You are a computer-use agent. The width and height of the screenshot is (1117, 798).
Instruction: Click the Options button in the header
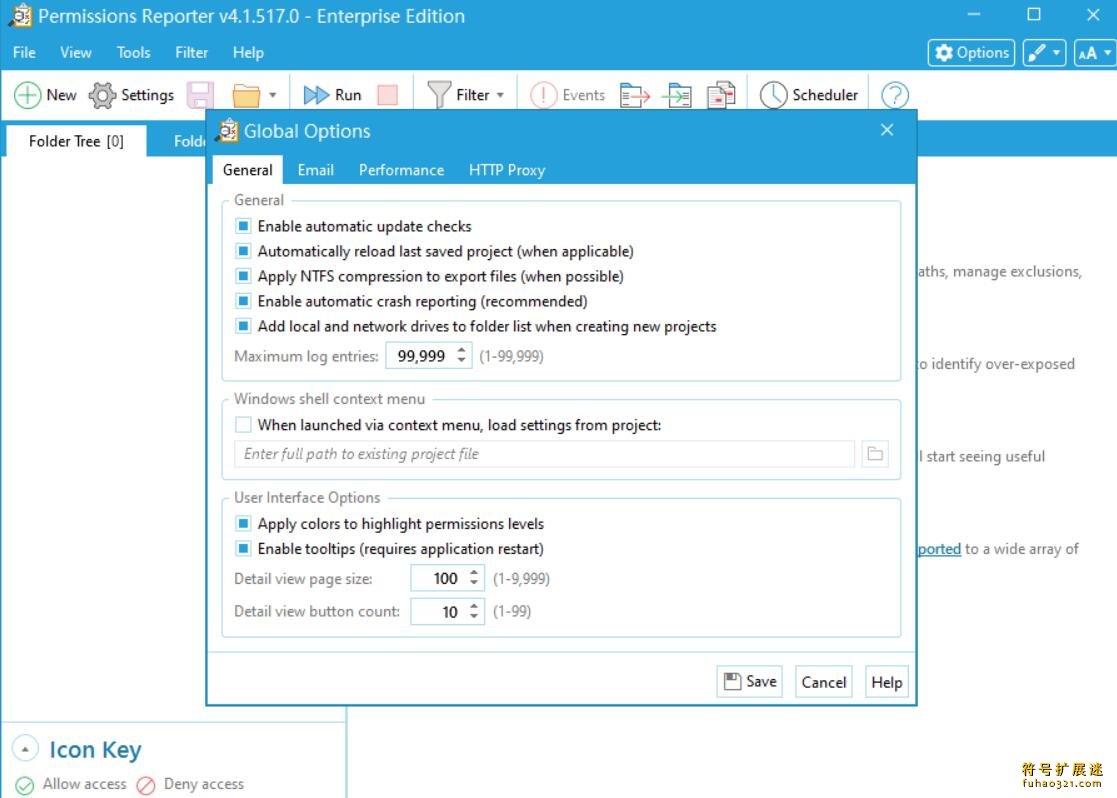click(x=972, y=53)
